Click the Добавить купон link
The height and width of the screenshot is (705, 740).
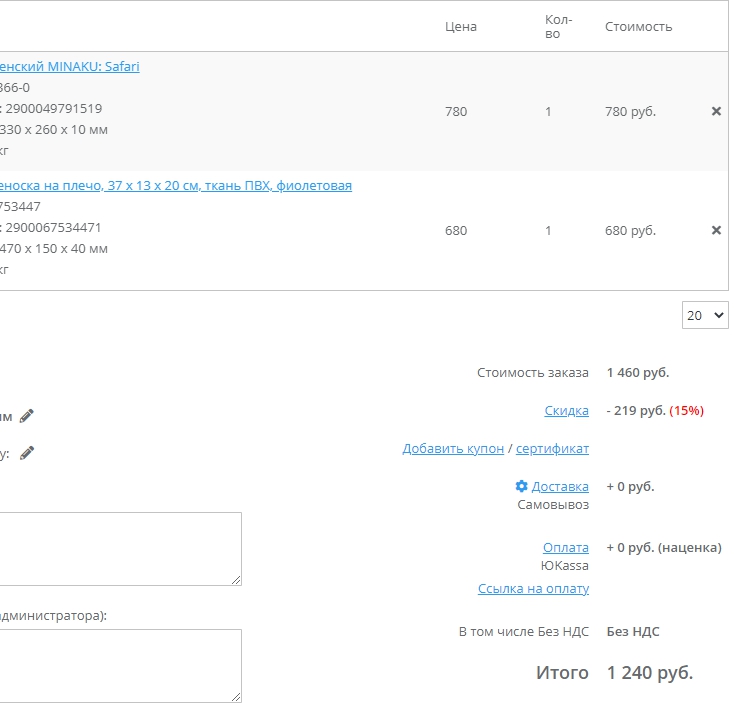453,448
